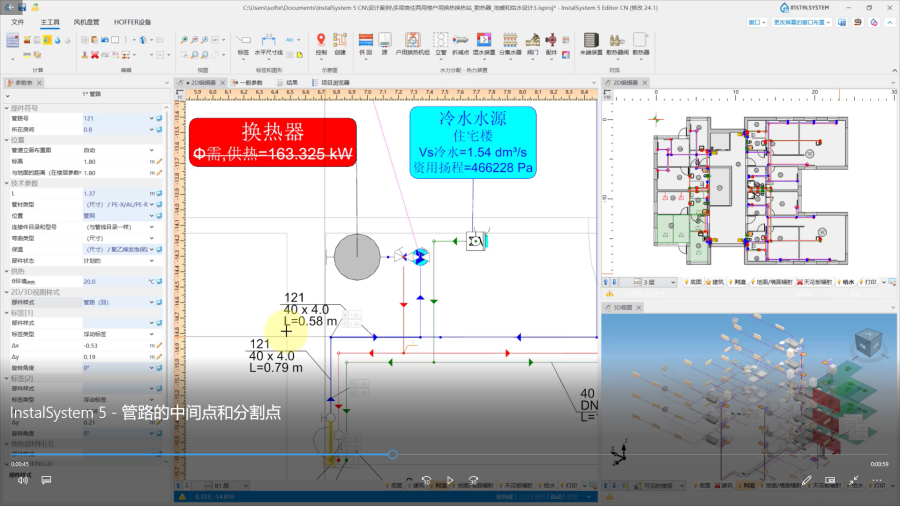The image size is (900, 506).
Task: Click the 标签 label tool
Action: tap(243, 44)
